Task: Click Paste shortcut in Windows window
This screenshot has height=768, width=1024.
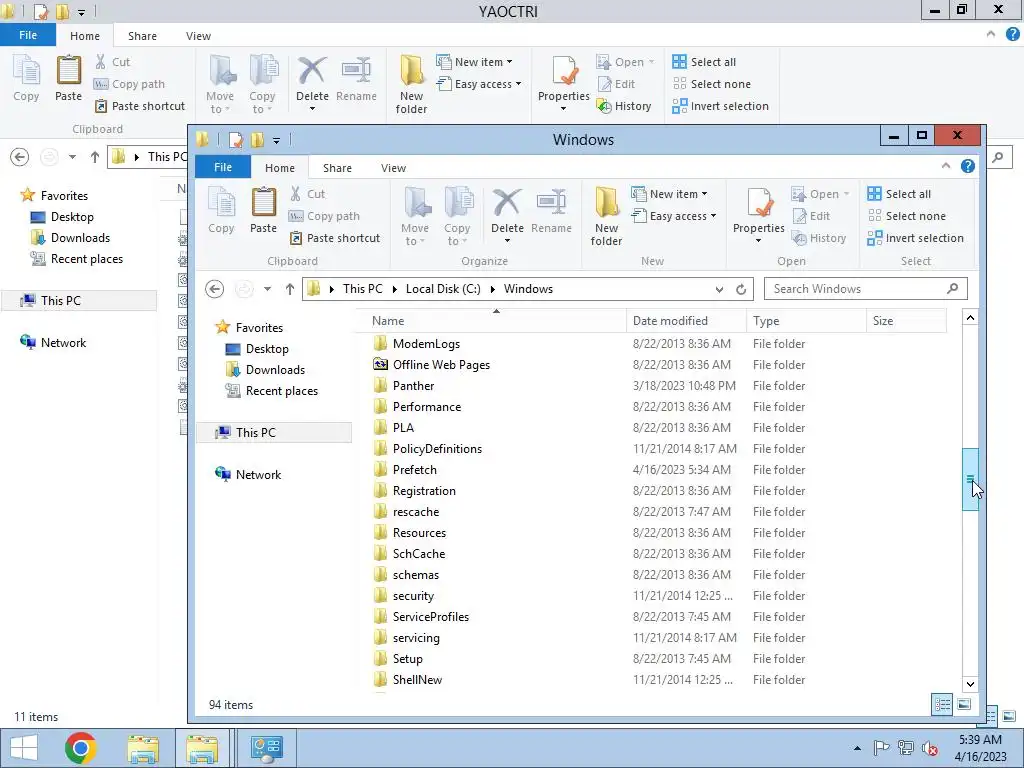Action: click(334, 238)
